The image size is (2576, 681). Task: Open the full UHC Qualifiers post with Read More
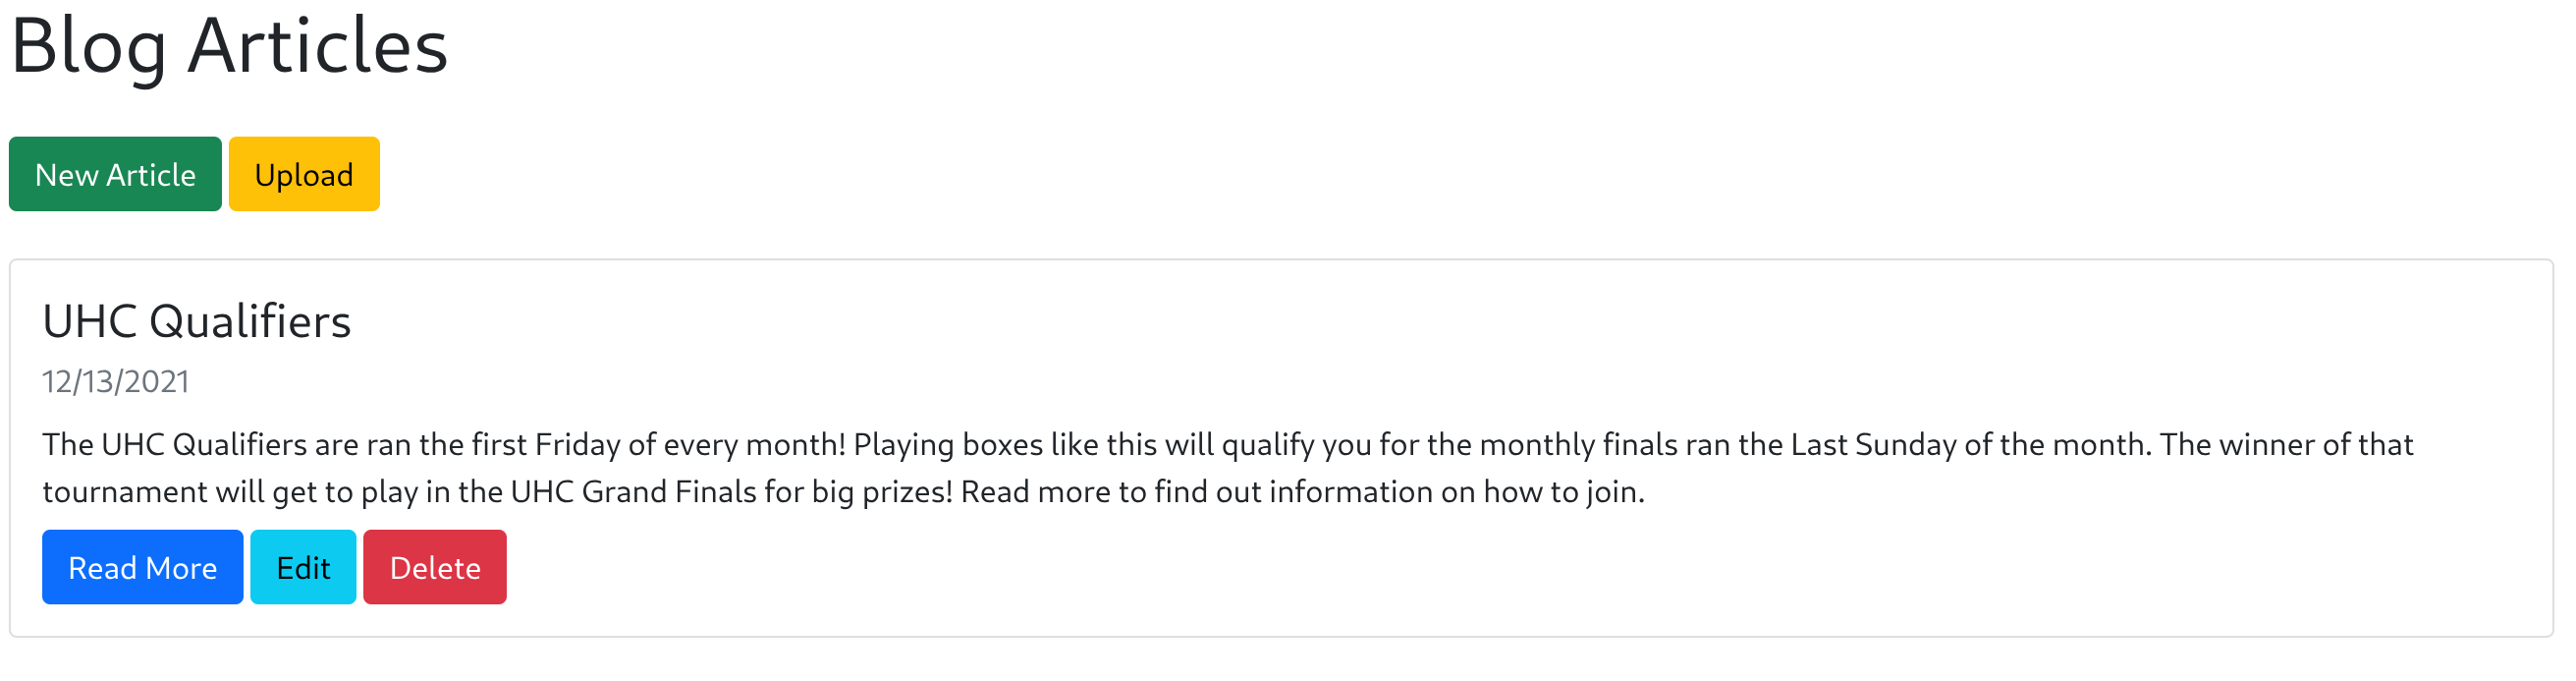click(142, 567)
